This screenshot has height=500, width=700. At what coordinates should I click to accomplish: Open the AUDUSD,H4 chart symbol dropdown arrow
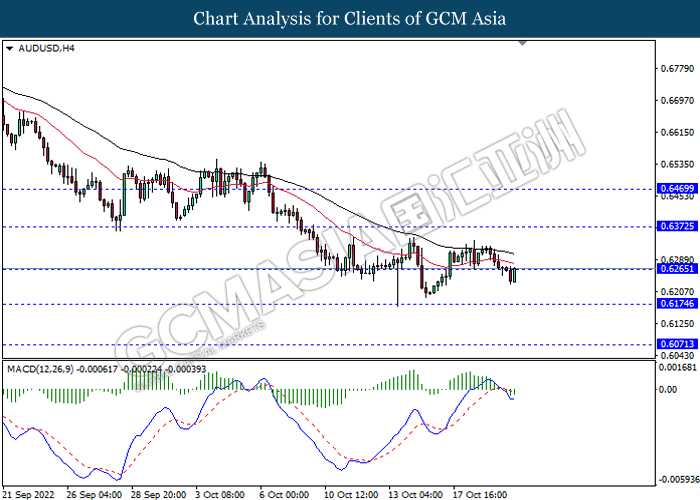9,49
